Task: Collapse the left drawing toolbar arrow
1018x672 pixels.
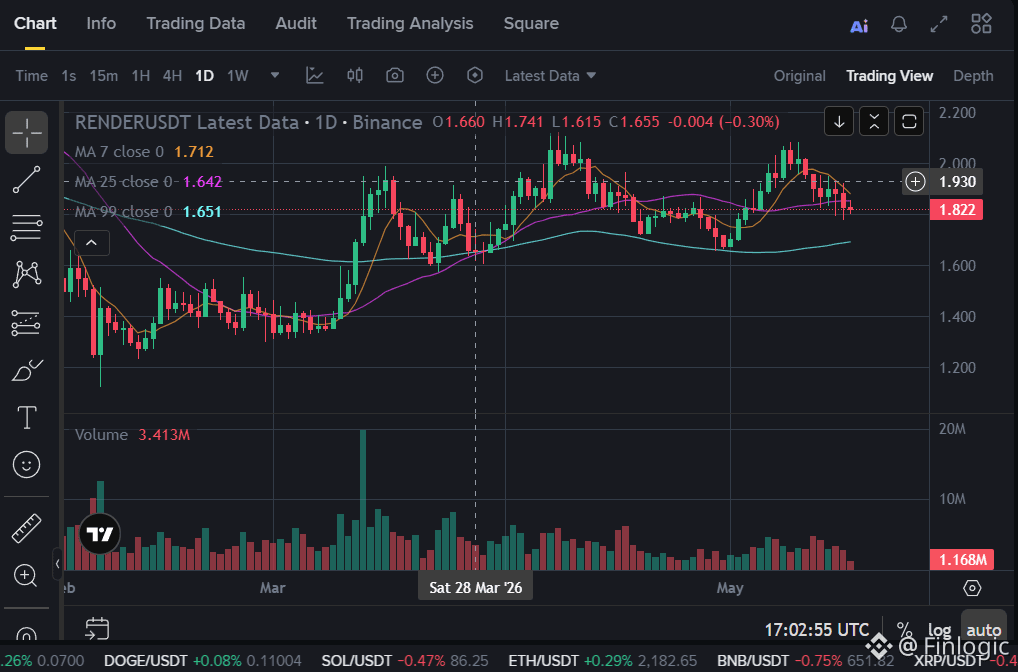Action: (x=57, y=564)
